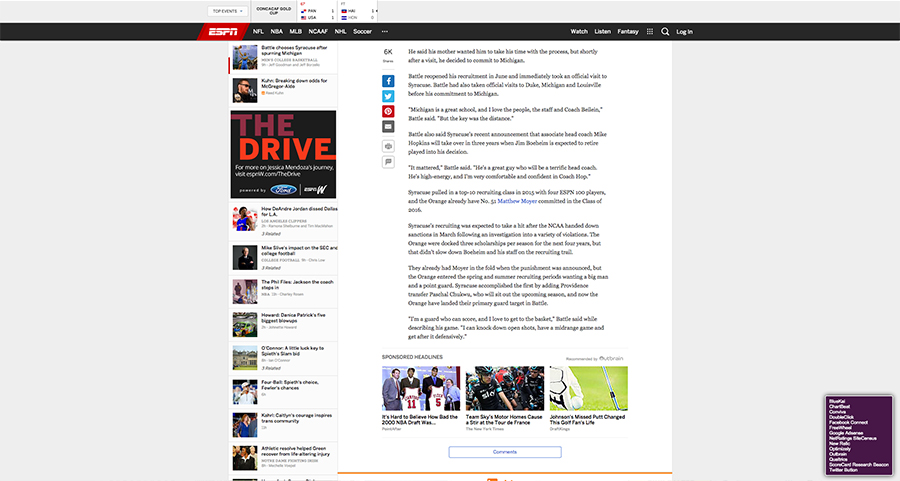The image size is (900, 481).
Task: Share article on Pinterest
Action: 388,111
